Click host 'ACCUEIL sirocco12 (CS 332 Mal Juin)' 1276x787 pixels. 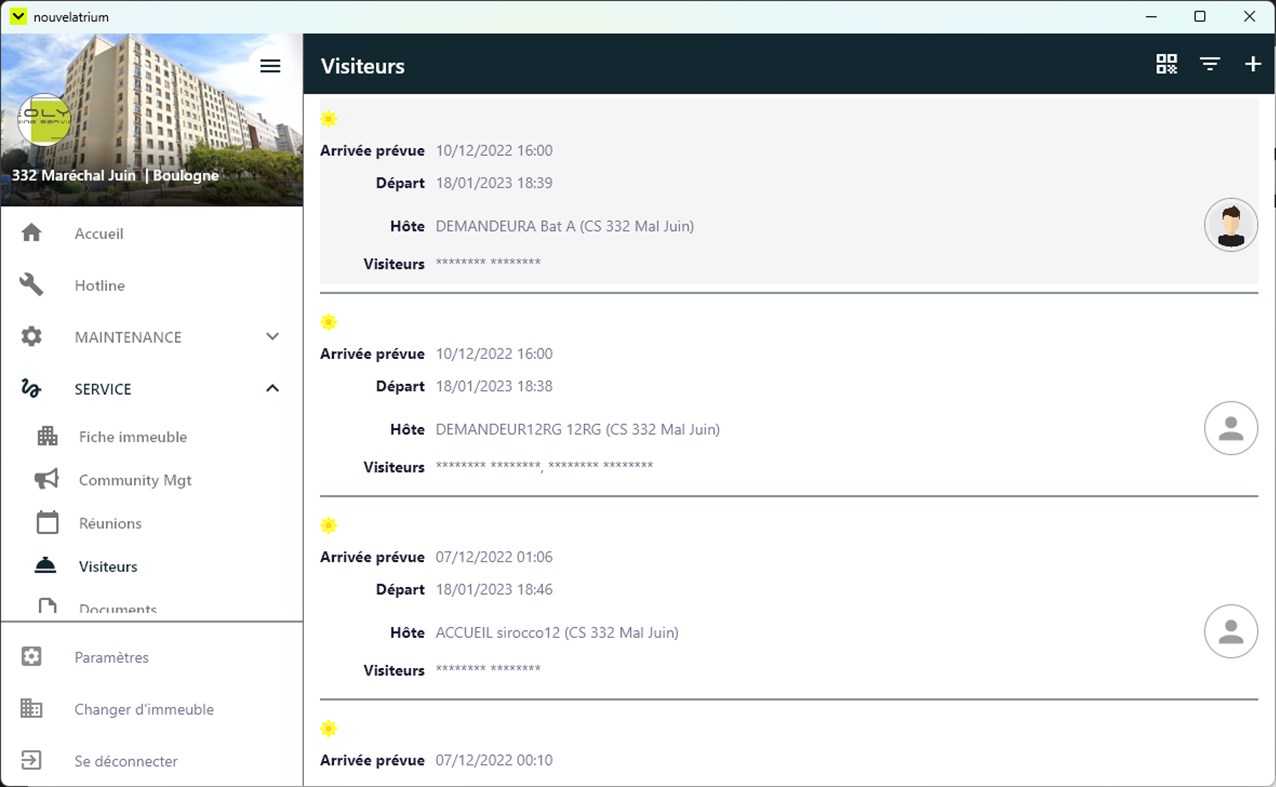coord(557,632)
